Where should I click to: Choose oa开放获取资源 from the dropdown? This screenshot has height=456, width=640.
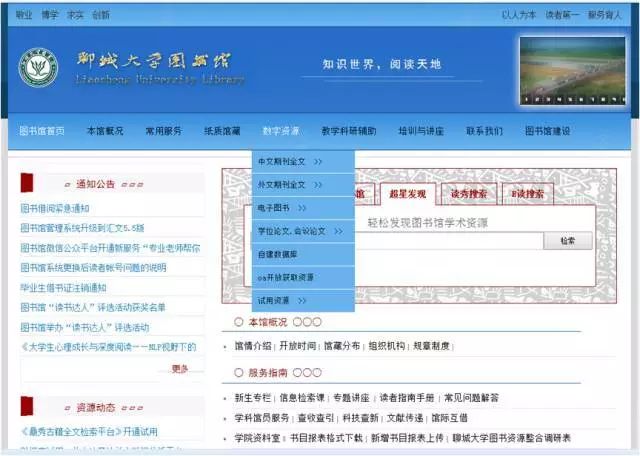coord(303,278)
